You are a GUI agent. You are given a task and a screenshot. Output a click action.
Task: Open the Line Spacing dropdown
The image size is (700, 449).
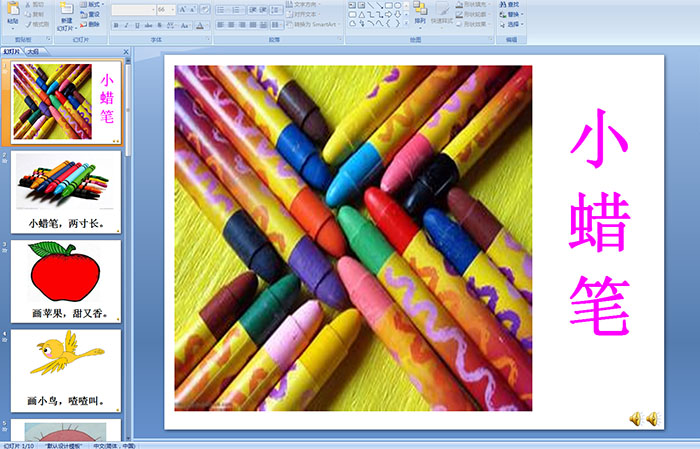click(x=276, y=9)
